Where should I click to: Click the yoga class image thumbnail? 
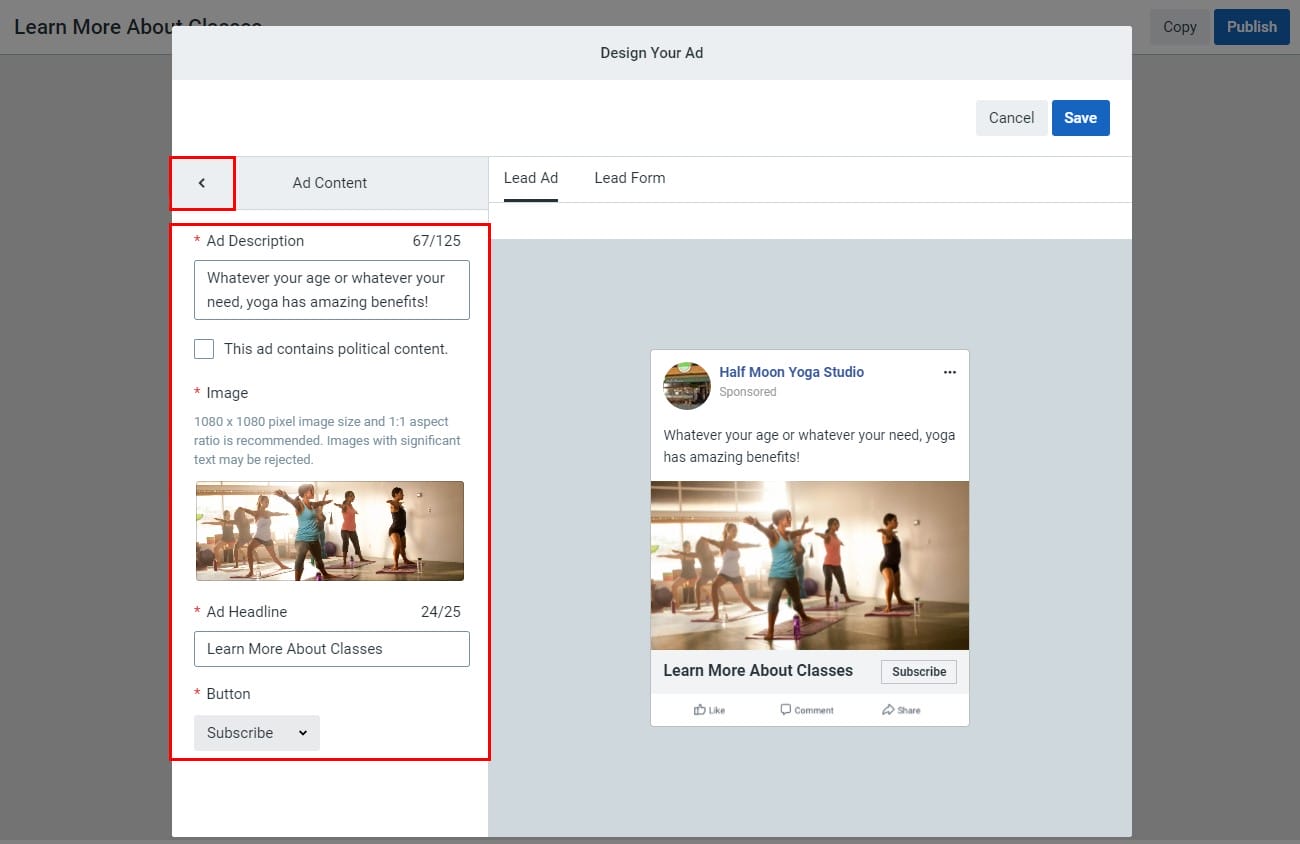pyautogui.click(x=331, y=530)
